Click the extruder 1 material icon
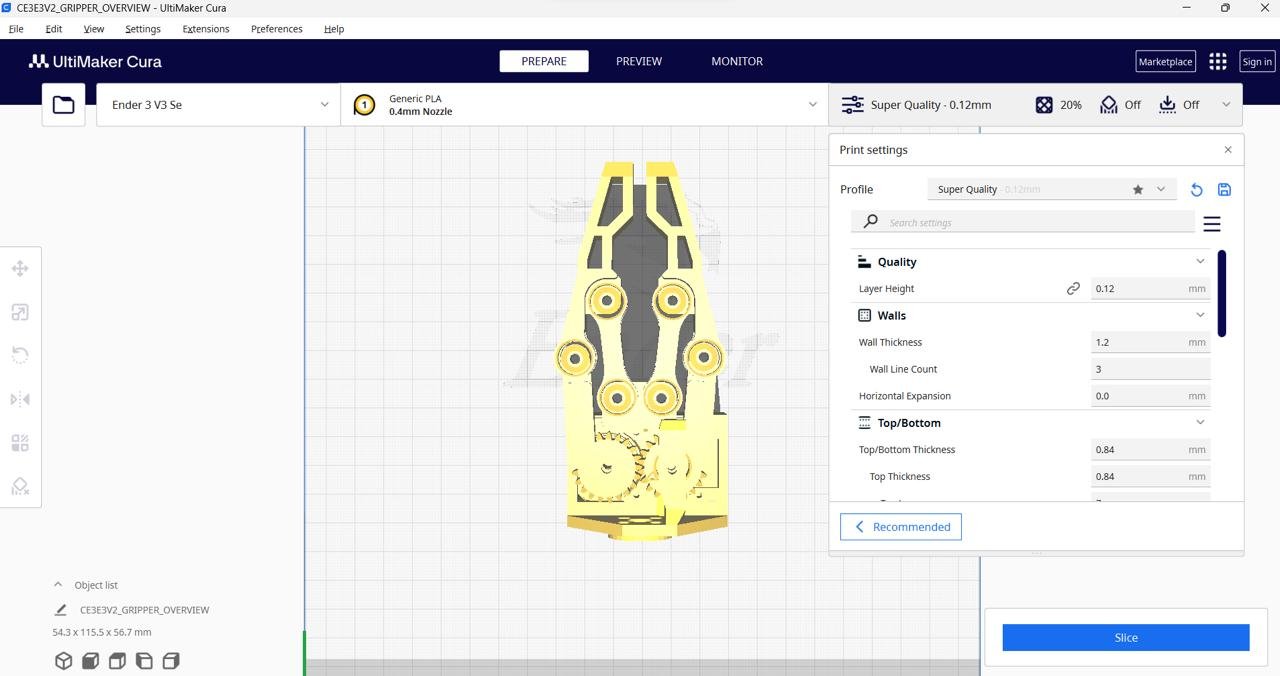 (364, 105)
